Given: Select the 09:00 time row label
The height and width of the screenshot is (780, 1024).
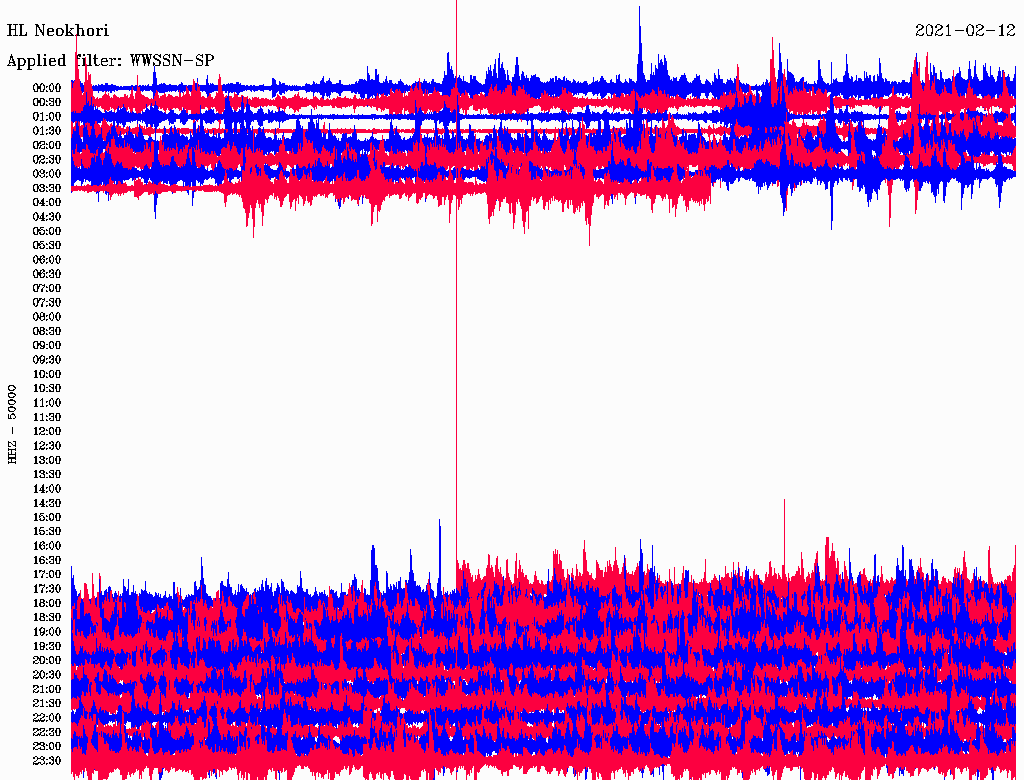Looking at the screenshot, I should click(x=47, y=346).
